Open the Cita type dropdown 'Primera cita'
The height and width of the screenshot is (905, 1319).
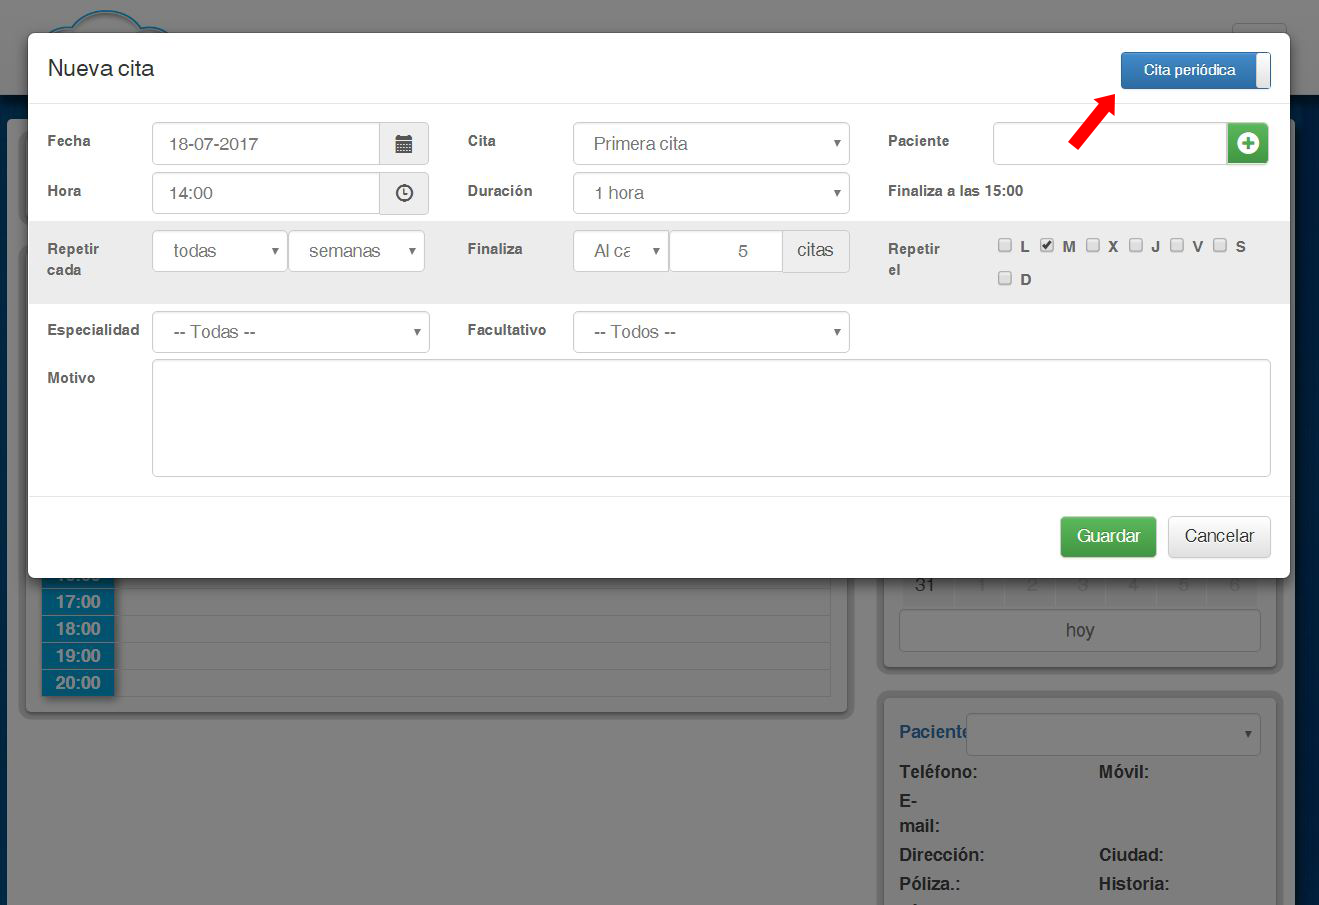[711, 144]
